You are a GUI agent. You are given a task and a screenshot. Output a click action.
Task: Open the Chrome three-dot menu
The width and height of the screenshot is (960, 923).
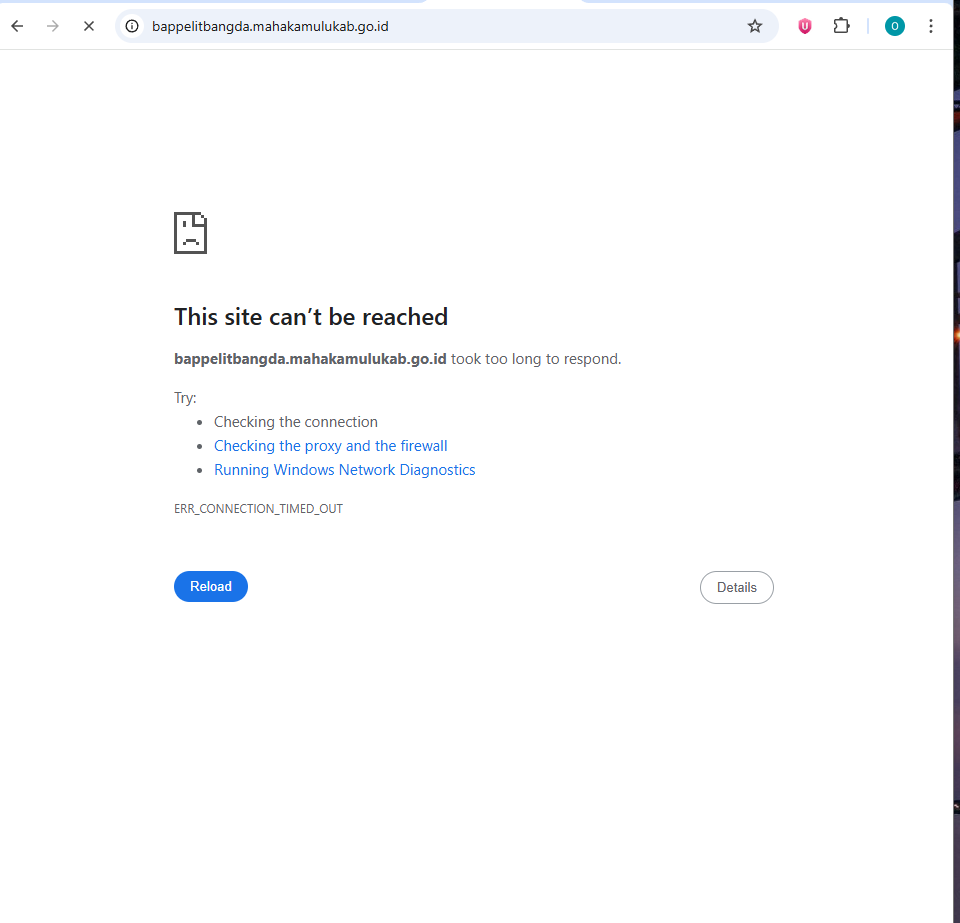click(931, 26)
